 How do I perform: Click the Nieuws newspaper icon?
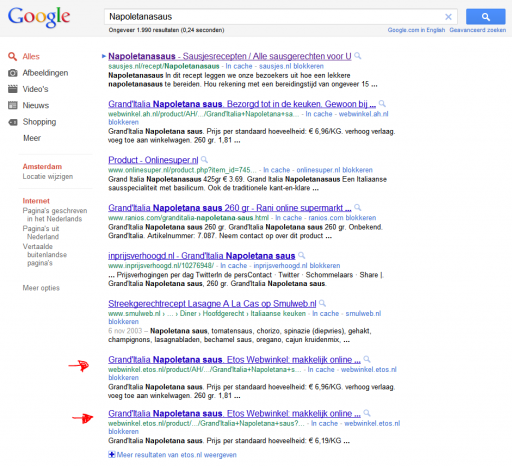[x=13, y=105]
